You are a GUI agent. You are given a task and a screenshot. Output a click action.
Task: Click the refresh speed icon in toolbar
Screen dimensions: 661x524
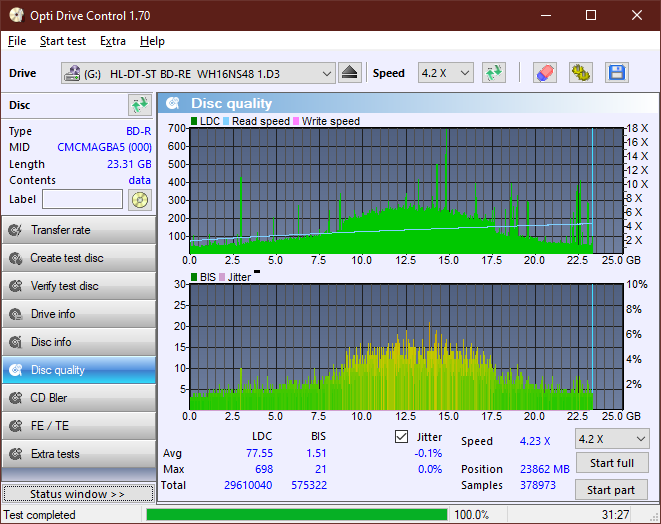(x=493, y=73)
